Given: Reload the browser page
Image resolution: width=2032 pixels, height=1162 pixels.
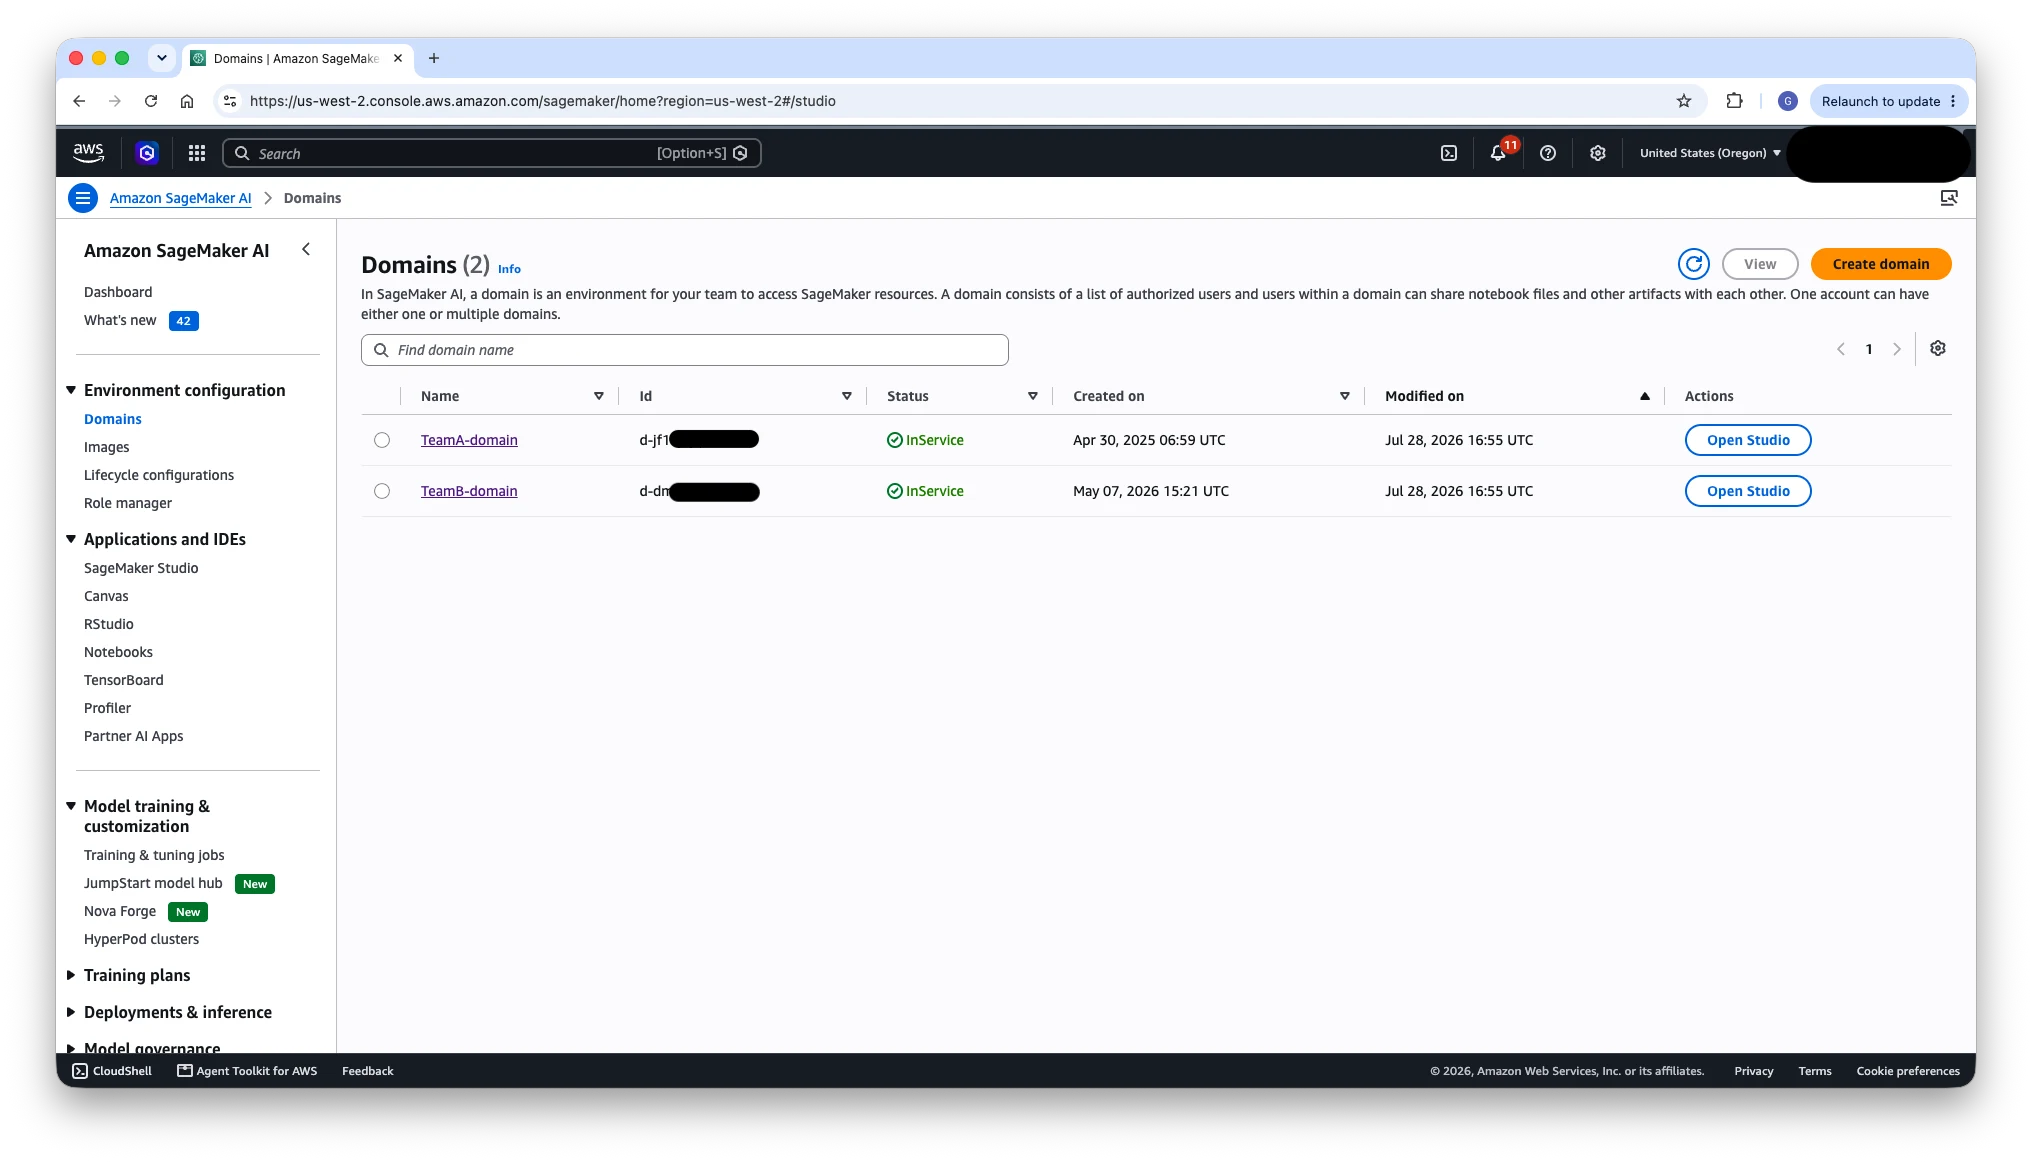Looking at the screenshot, I should click(151, 101).
